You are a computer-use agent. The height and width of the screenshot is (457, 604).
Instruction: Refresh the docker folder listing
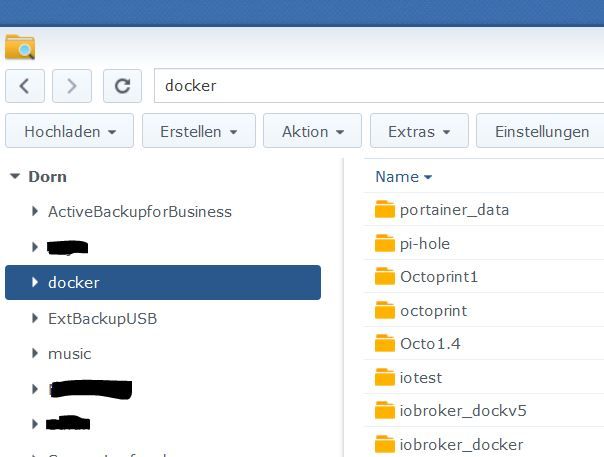(122, 86)
